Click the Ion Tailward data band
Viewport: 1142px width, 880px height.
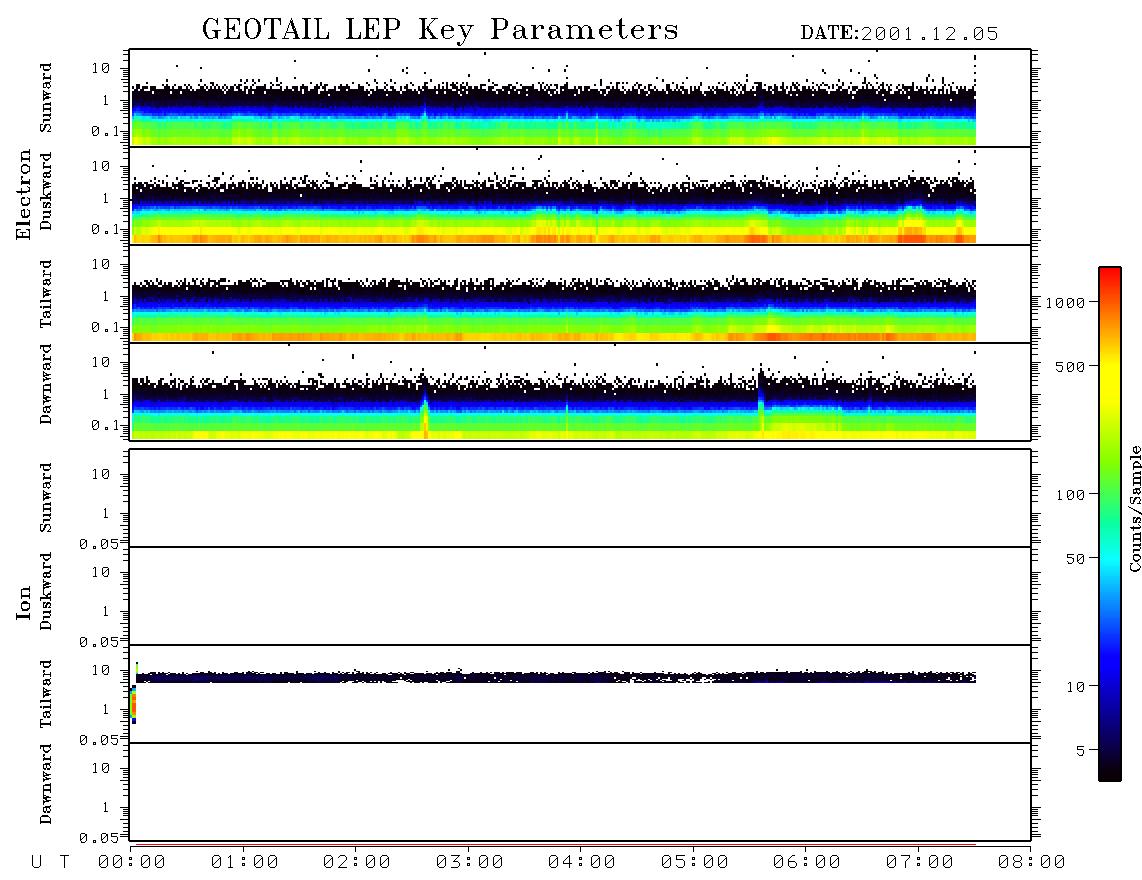click(x=556, y=677)
